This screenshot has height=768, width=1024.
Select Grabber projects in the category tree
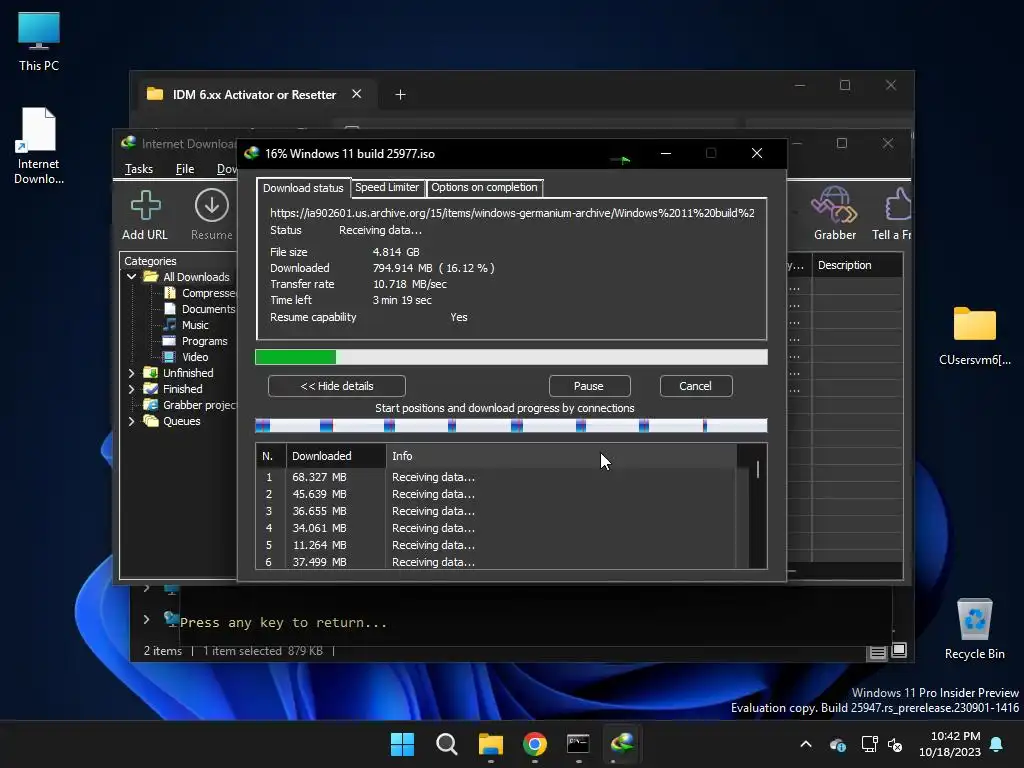pos(190,405)
